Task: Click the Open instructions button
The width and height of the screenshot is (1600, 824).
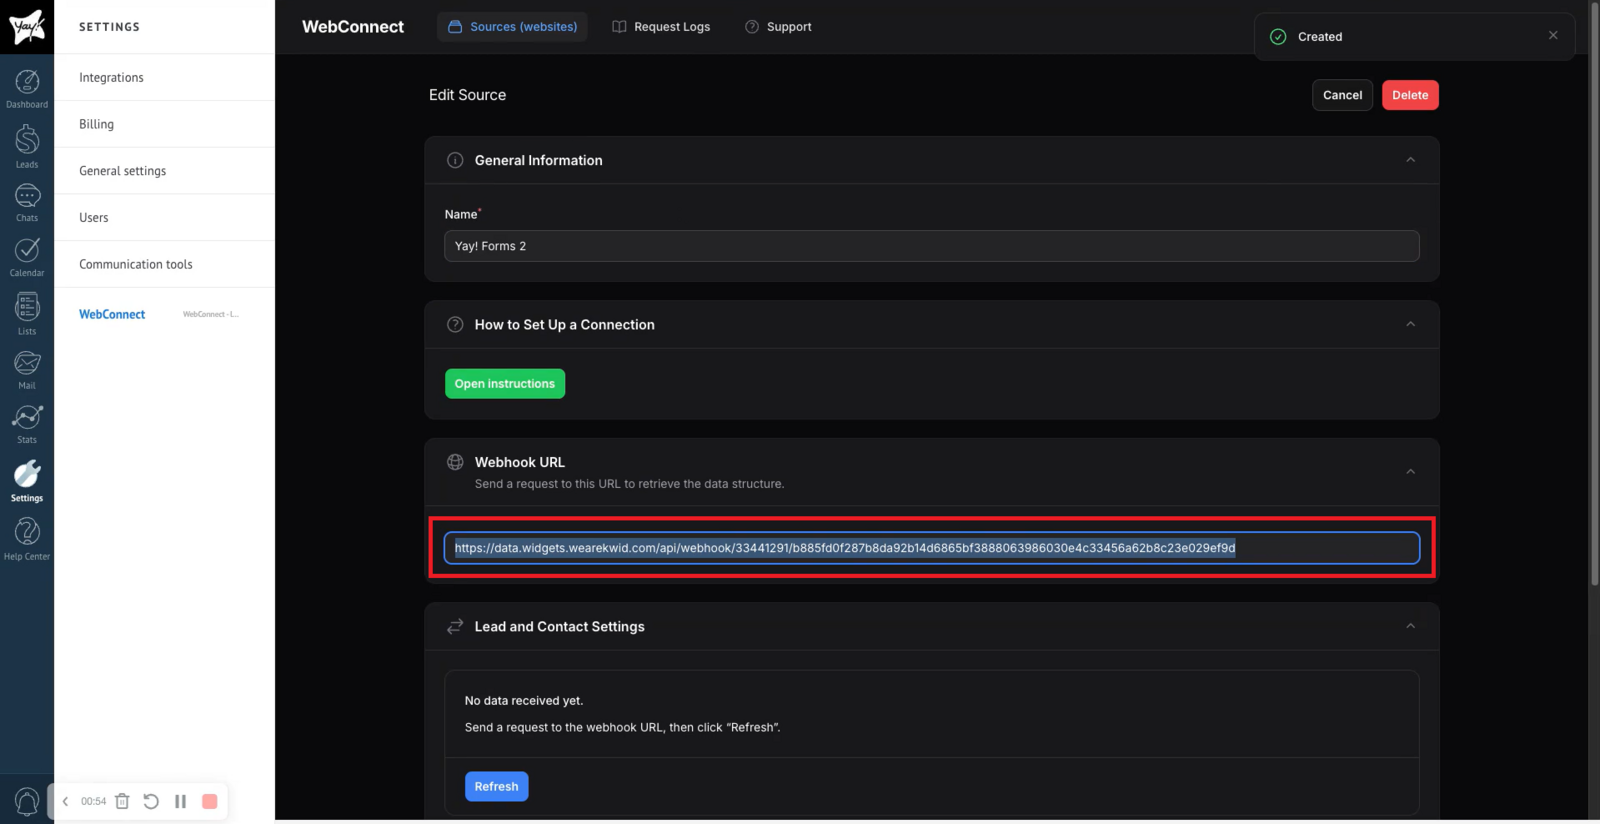Action: [505, 384]
